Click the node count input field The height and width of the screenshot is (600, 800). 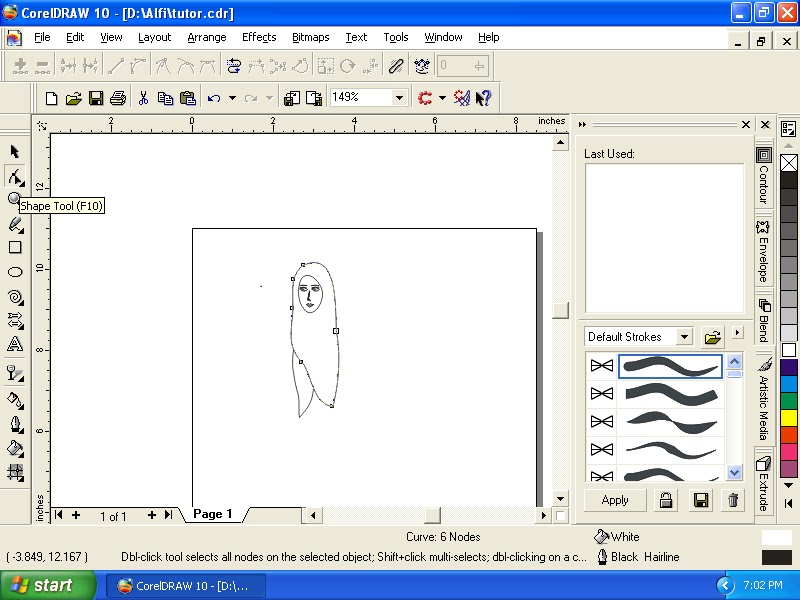462,66
